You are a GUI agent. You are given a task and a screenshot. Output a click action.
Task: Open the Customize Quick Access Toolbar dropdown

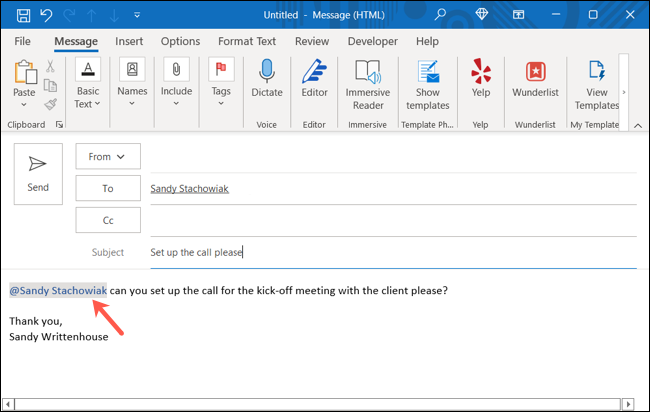coord(137,15)
